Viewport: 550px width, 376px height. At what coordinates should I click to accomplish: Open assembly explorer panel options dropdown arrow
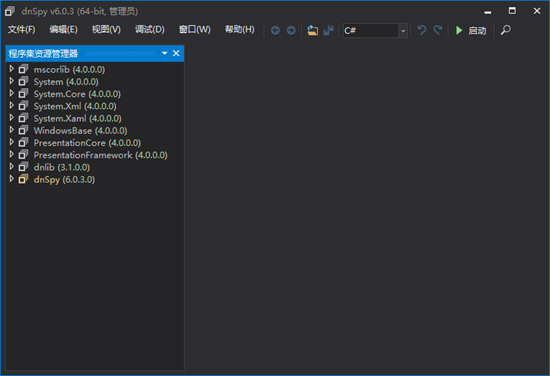coord(164,53)
